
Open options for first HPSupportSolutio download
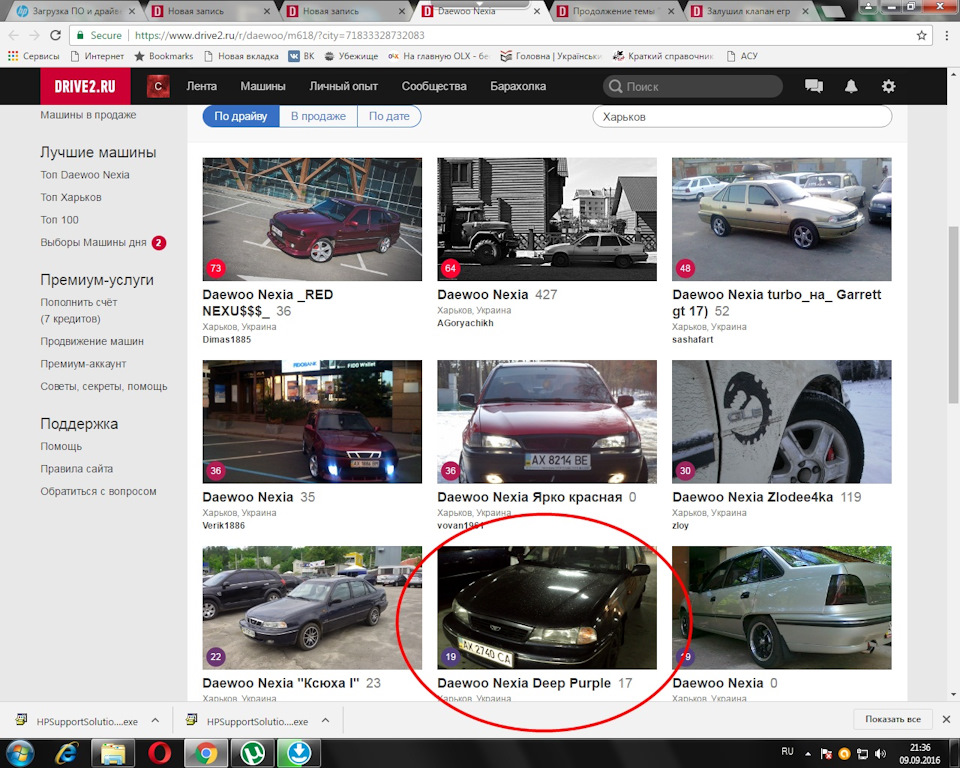point(156,720)
